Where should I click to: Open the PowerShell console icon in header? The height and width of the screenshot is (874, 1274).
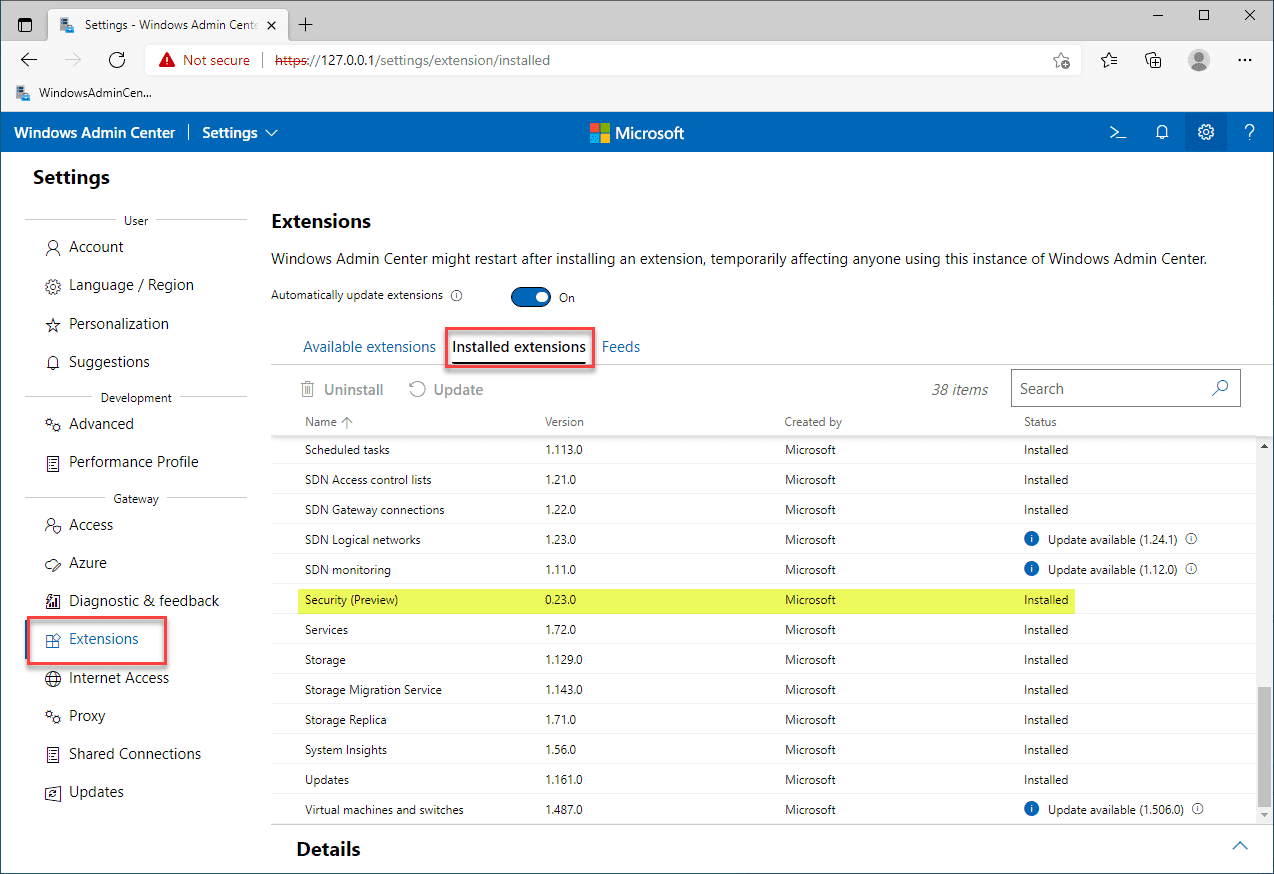1118,132
